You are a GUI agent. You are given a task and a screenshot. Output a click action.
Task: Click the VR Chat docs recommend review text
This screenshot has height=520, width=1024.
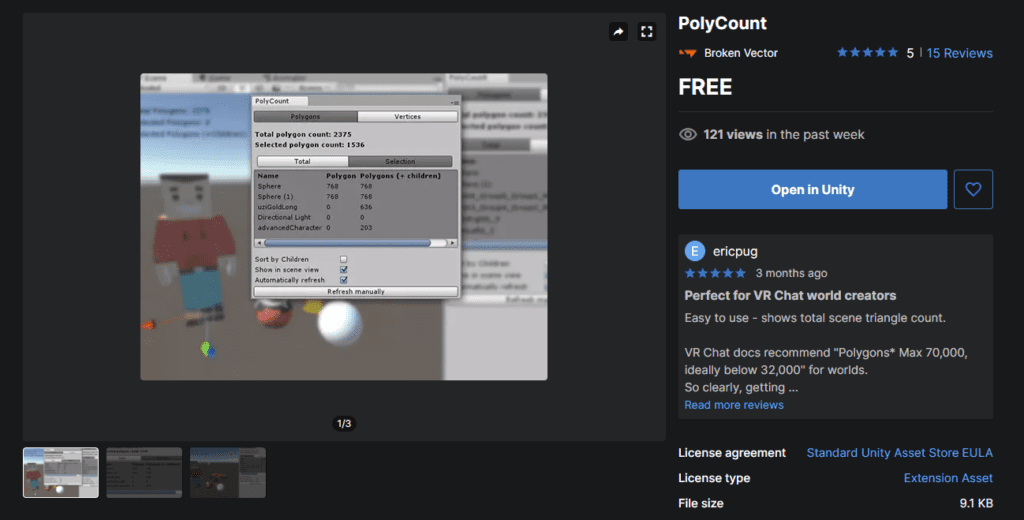(826, 361)
